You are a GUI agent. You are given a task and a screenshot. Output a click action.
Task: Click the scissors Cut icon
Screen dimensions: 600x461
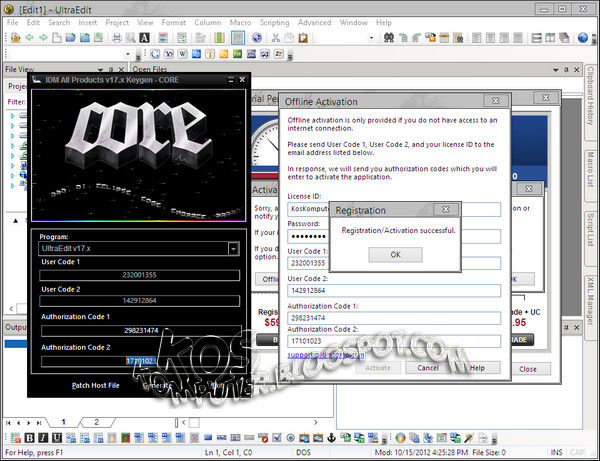[x=276, y=37]
